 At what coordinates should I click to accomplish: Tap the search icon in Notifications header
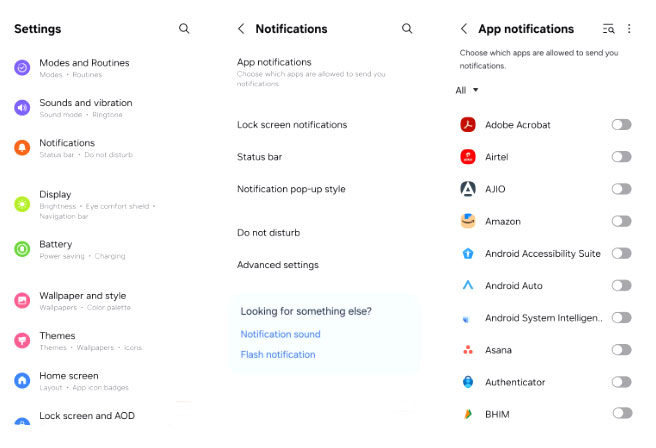coord(407,29)
